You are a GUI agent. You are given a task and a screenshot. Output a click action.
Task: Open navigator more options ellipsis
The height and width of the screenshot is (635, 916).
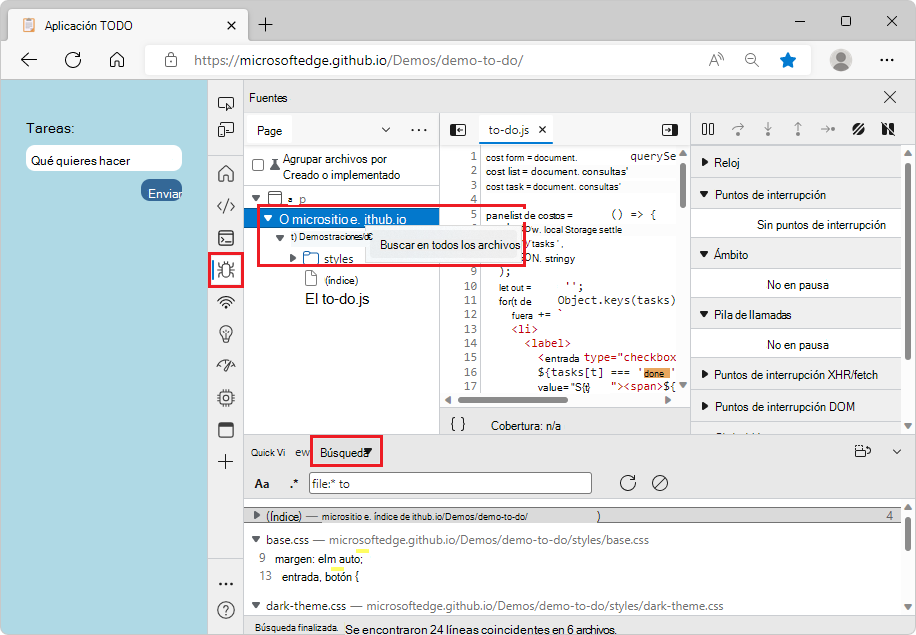[419, 130]
